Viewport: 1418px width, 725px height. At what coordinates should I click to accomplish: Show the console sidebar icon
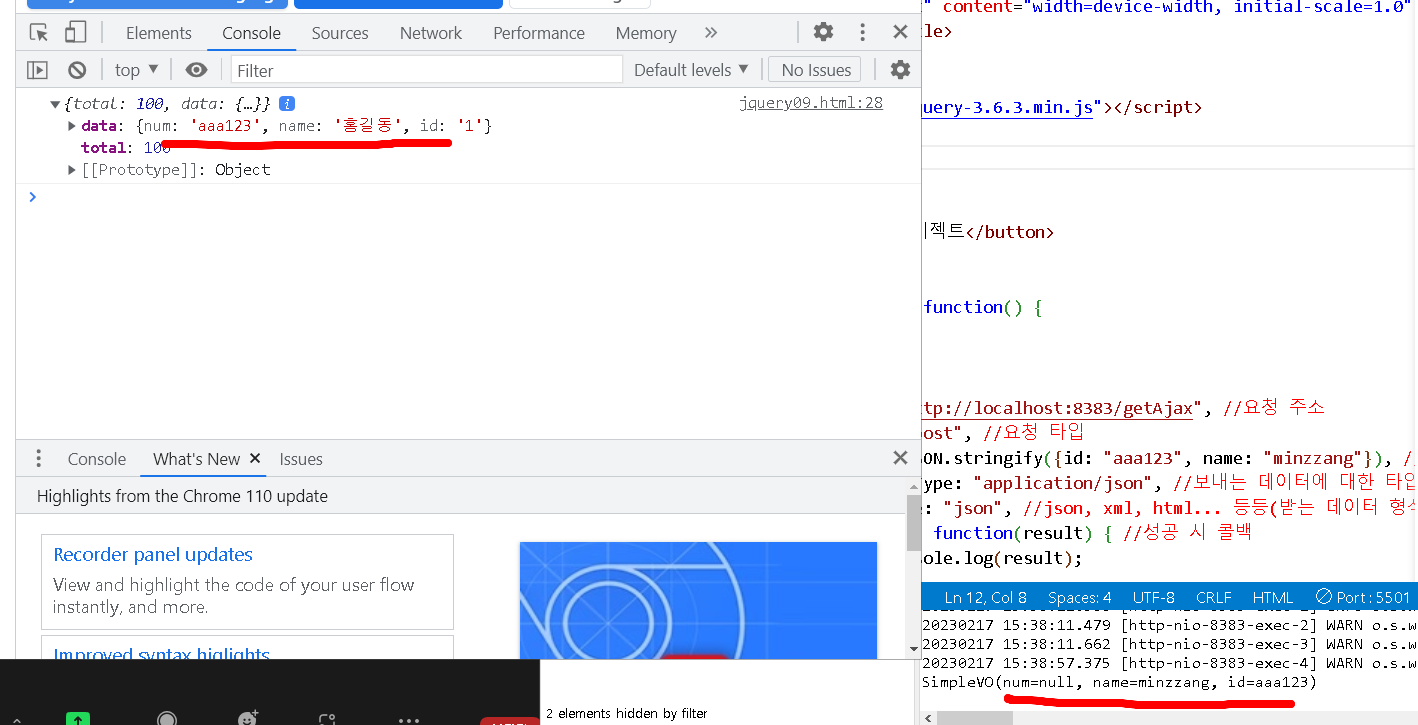(x=37, y=70)
